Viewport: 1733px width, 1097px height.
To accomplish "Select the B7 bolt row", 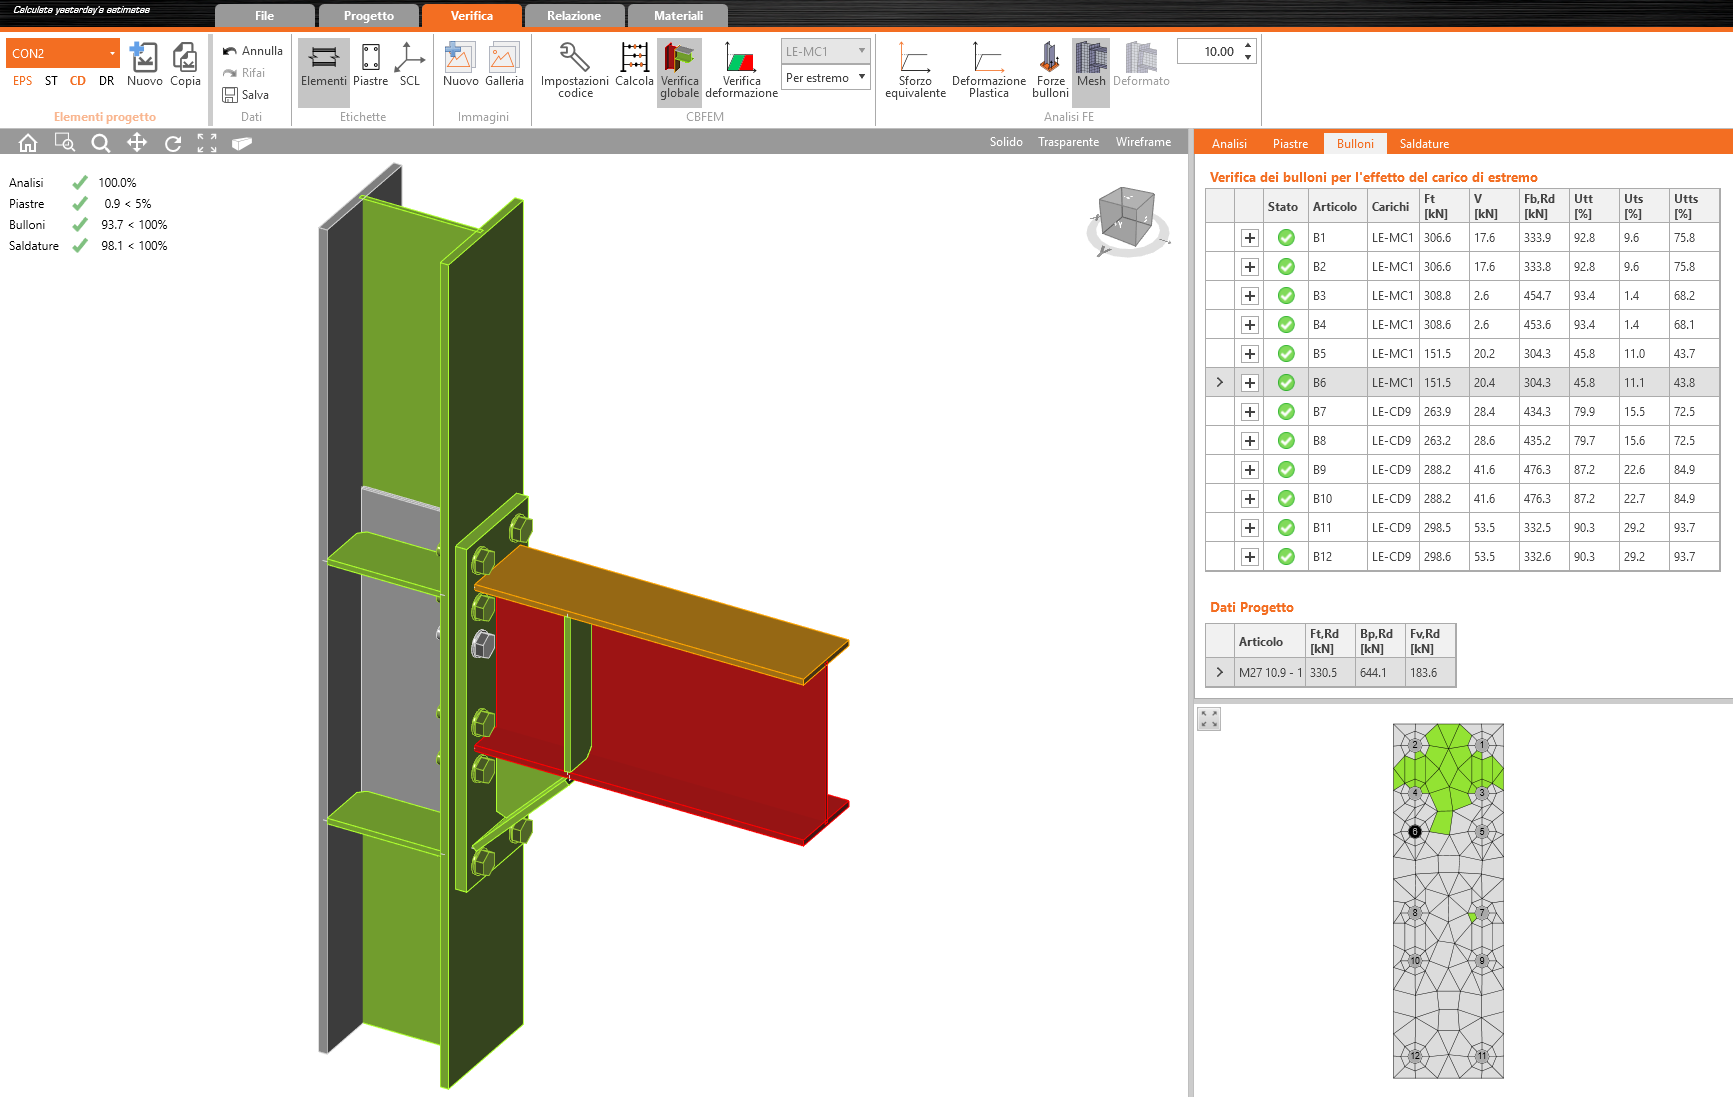I will [1463, 412].
